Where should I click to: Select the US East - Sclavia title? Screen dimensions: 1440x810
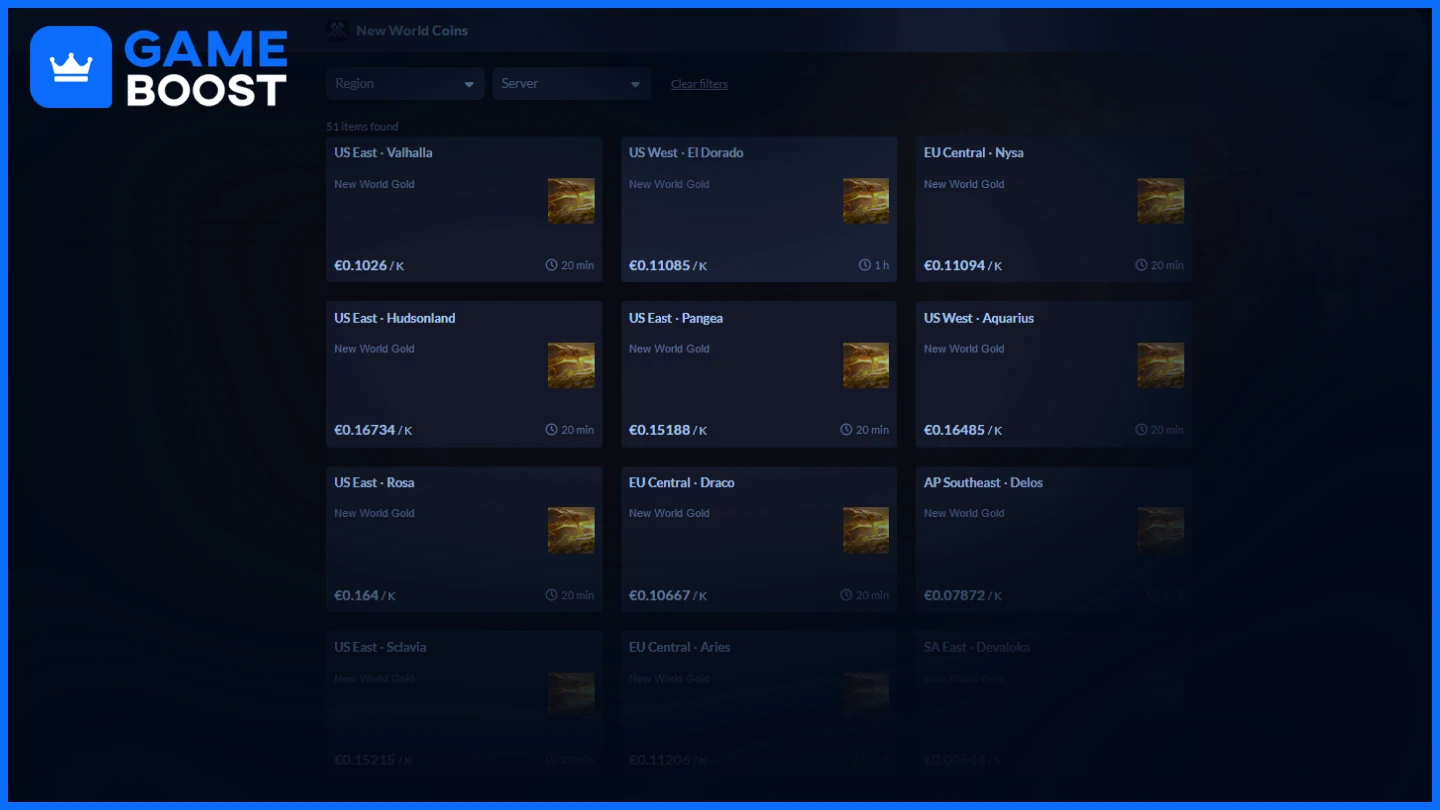pos(380,647)
